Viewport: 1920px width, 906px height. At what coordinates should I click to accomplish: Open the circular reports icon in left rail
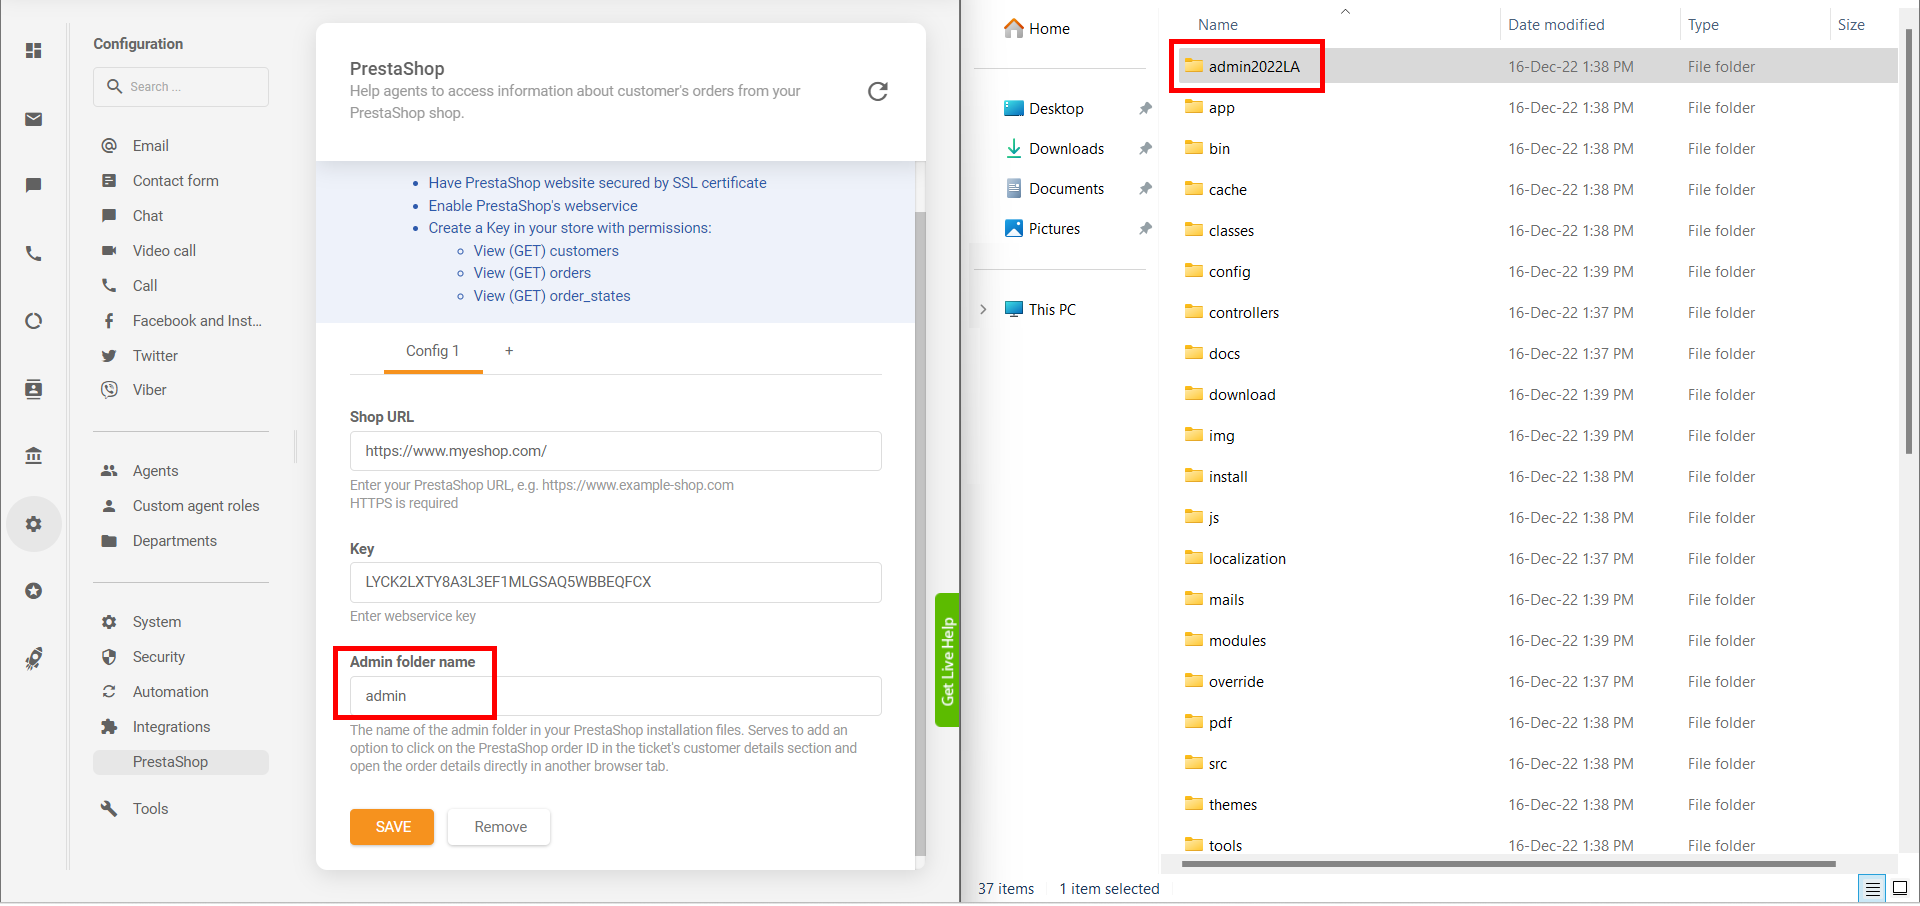pyautogui.click(x=34, y=321)
